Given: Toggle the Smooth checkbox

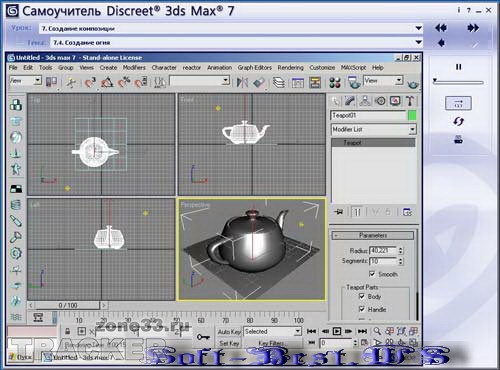Looking at the screenshot, I should [372, 274].
